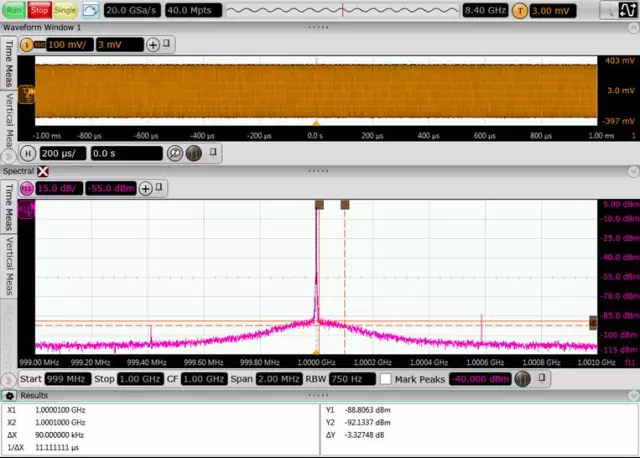
Task: Edit the RBW 750 Hz field
Action: point(353,379)
